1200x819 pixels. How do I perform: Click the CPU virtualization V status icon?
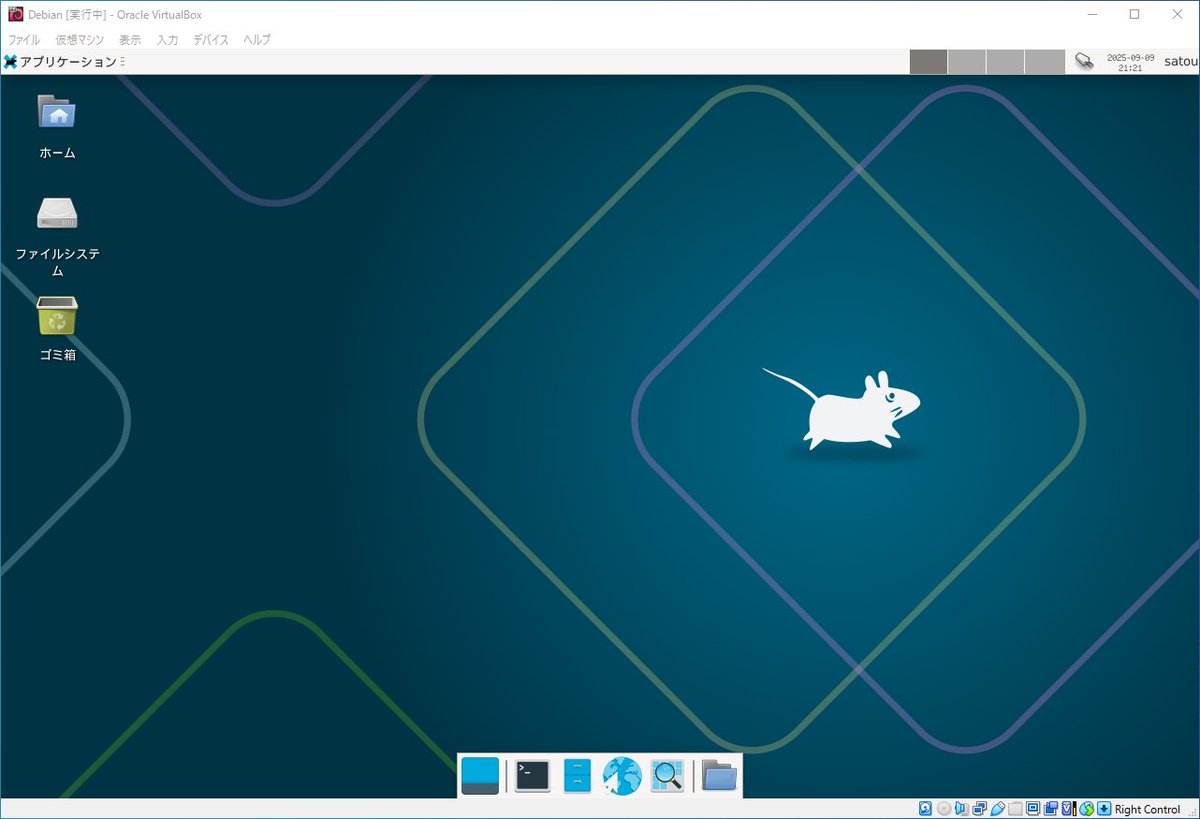coord(1068,809)
